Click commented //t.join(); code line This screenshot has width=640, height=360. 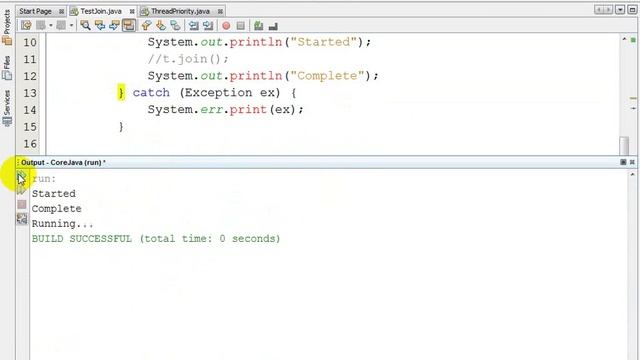(x=188, y=59)
